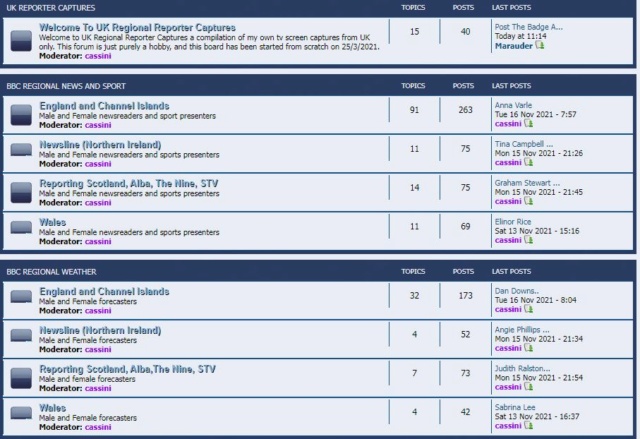640x439 pixels.
Task: Open England and Channel Islands weather forum
Action: [104, 291]
